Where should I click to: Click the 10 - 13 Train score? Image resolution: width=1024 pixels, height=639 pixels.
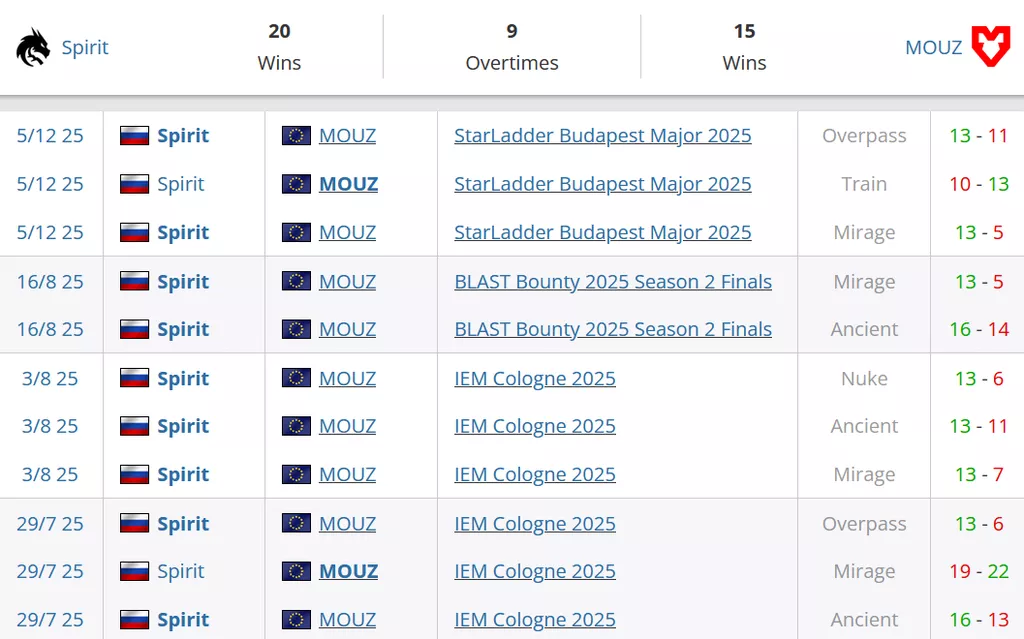pos(978,184)
